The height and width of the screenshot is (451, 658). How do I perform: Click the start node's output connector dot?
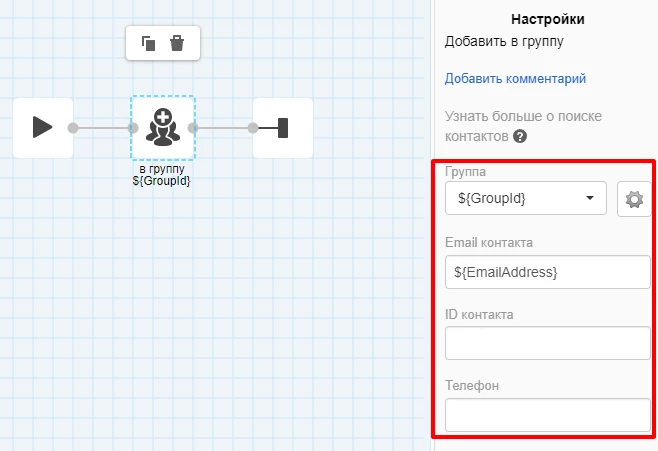73,128
